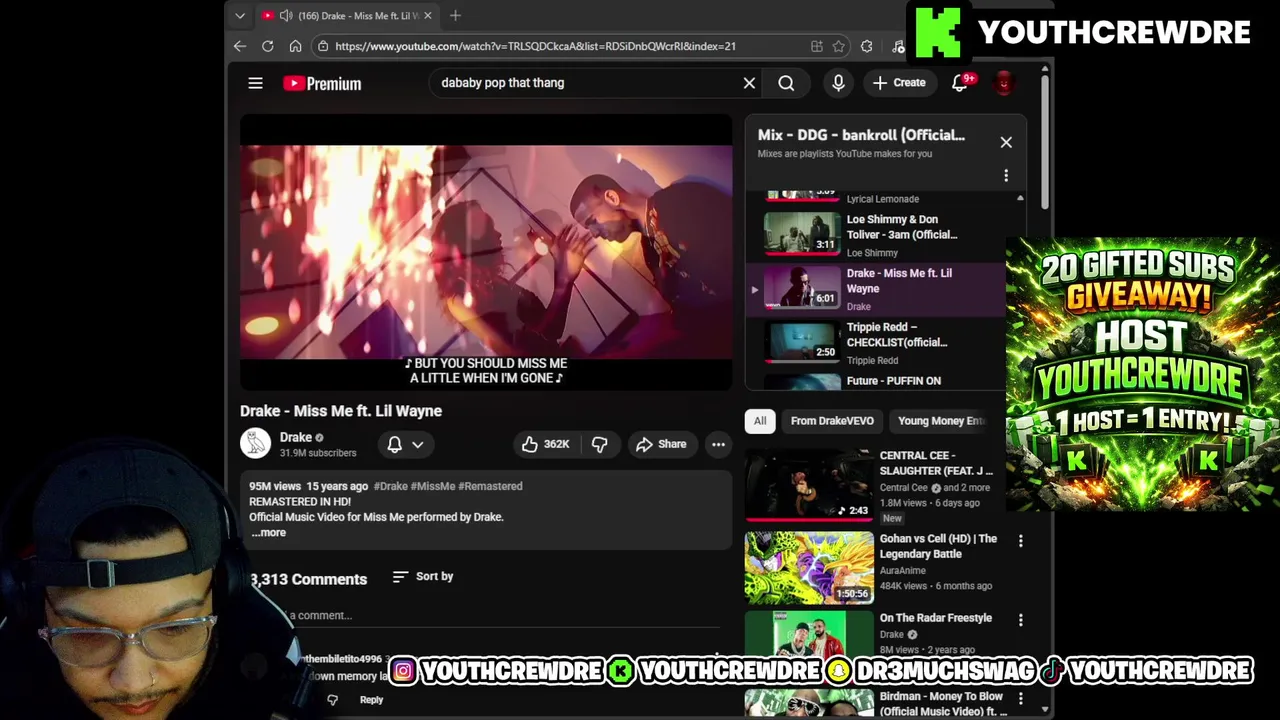Open browser home page icon

tap(295, 46)
